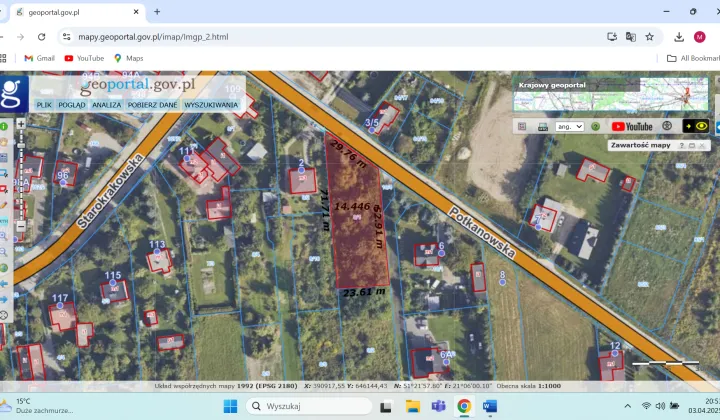Open the Maps bookmark
The width and height of the screenshot is (720, 420).
128,58
